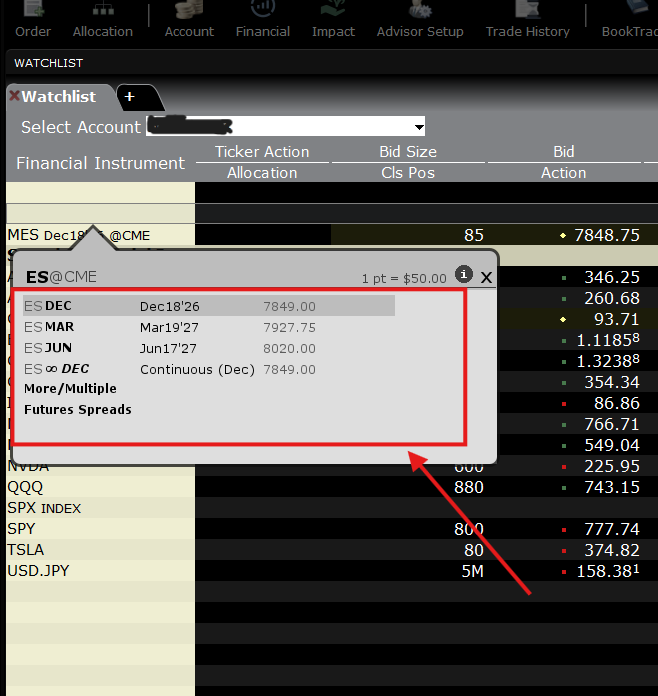
Task: Click the bid price 766.71
Action: 611,424
